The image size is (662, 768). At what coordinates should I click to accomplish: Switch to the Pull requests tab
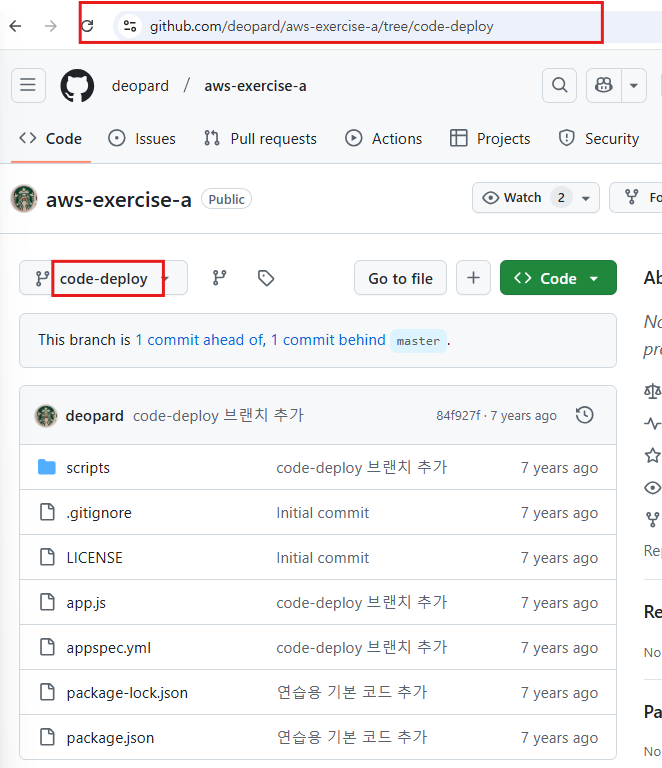tap(260, 139)
